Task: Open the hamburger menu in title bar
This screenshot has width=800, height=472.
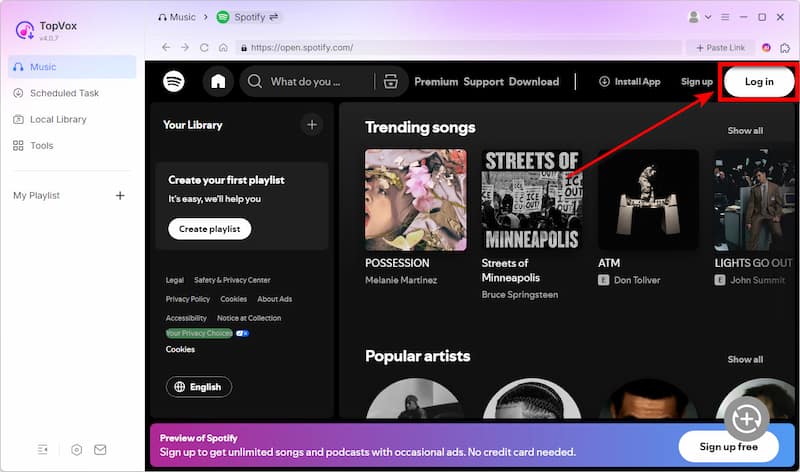Action: [x=725, y=17]
